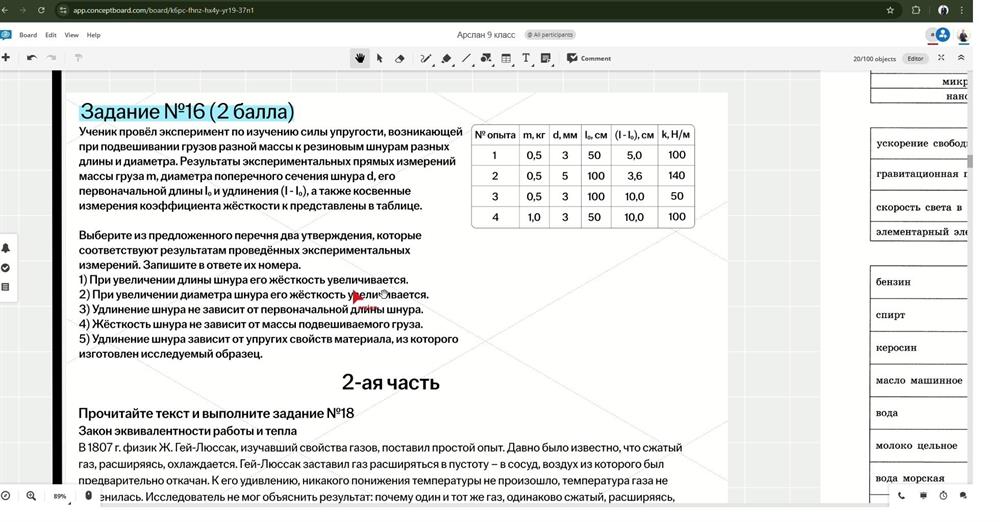The width and height of the screenshot is (1000, 522).
Task: Activate the Eraser tool
Action: click(399, 58)
